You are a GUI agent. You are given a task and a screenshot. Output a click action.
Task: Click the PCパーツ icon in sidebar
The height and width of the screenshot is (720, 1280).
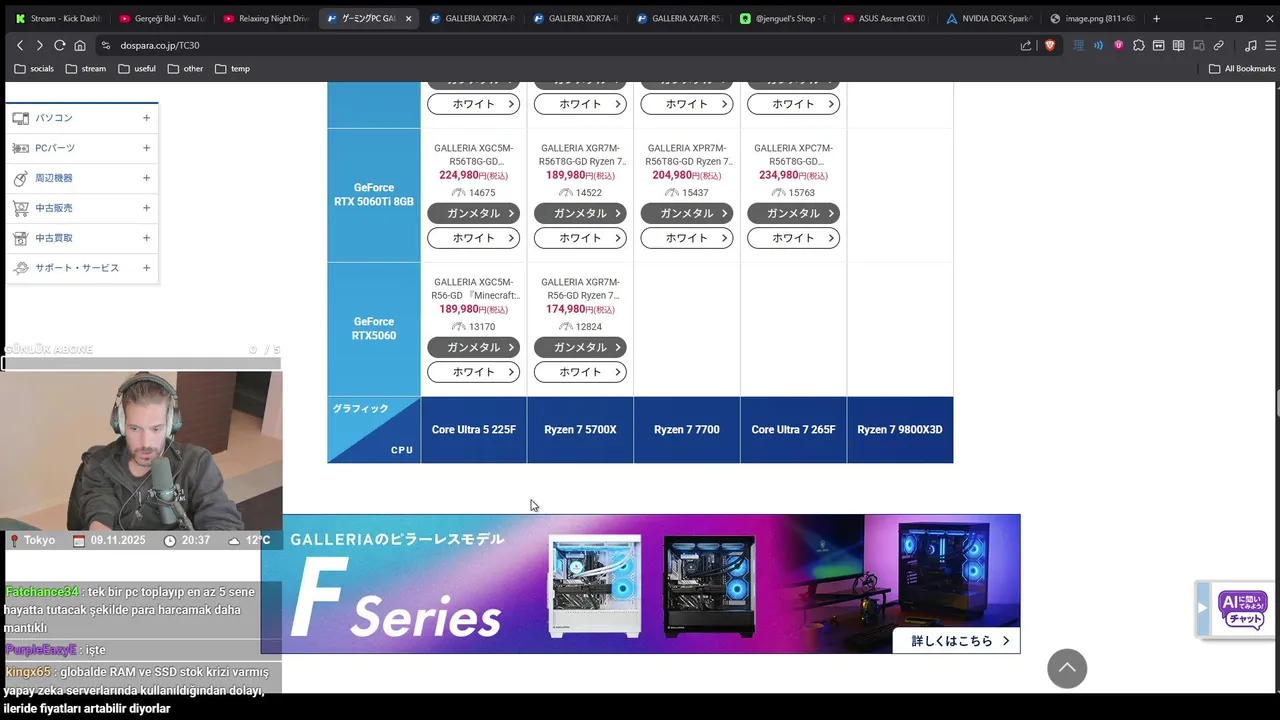click(x=20, y=148)
